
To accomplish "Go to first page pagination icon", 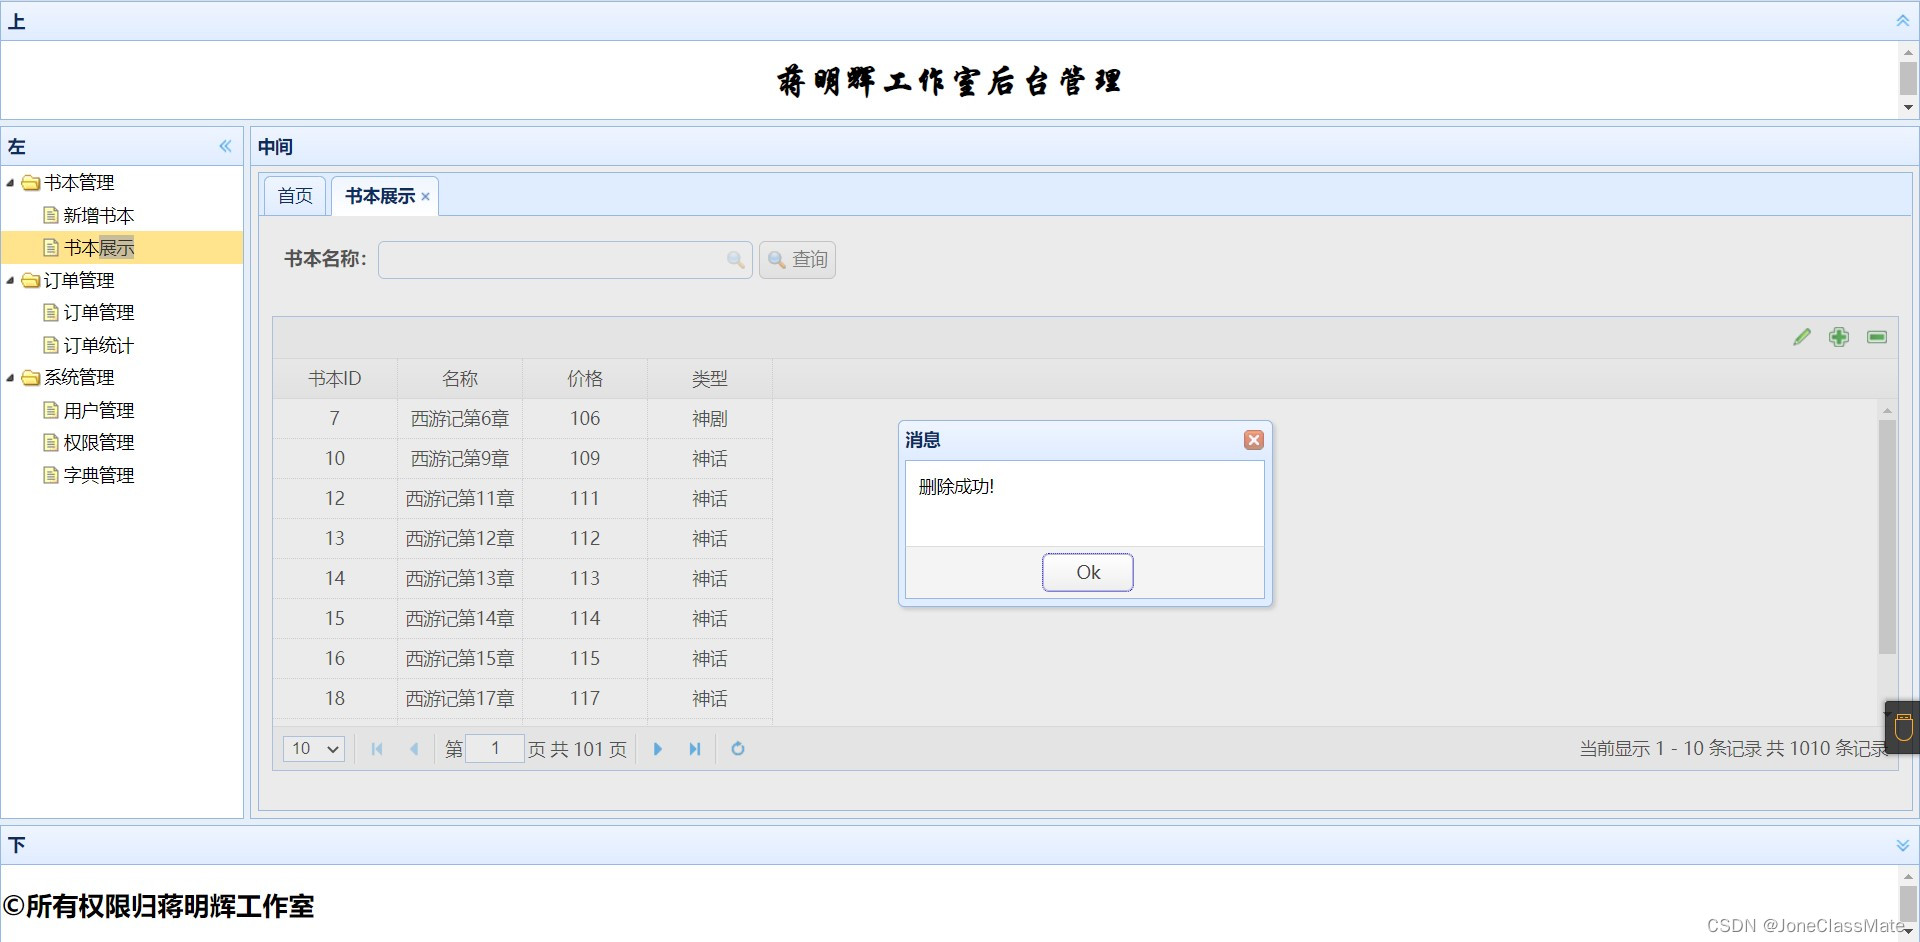I will (377, 749).
